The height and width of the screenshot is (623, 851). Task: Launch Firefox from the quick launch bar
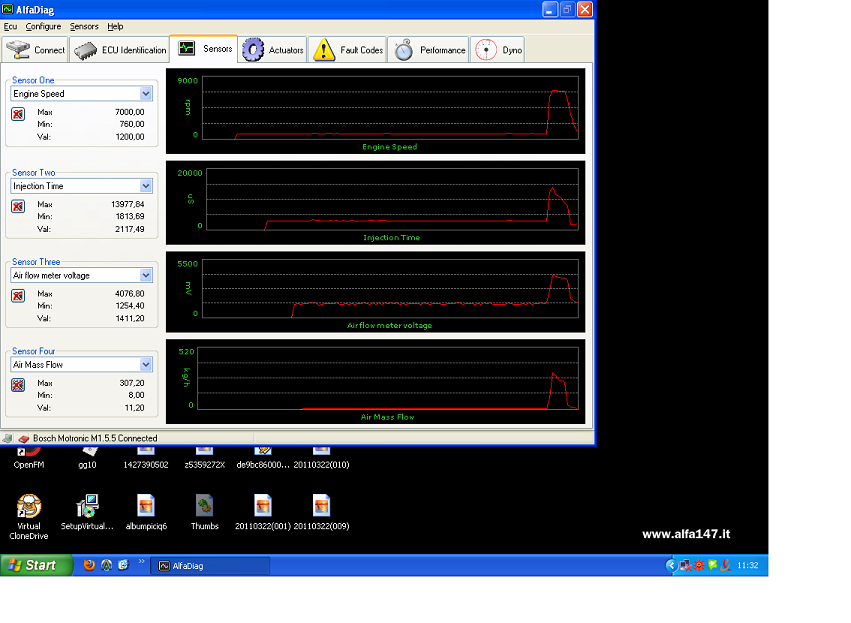(x=89, y=565)
